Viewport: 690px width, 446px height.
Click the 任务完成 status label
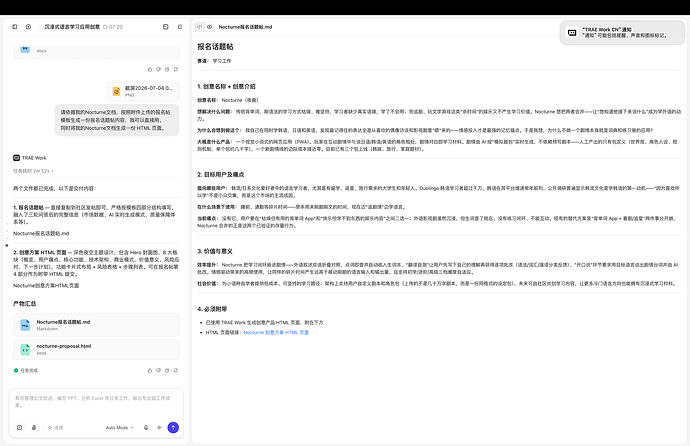click(26, 370)
